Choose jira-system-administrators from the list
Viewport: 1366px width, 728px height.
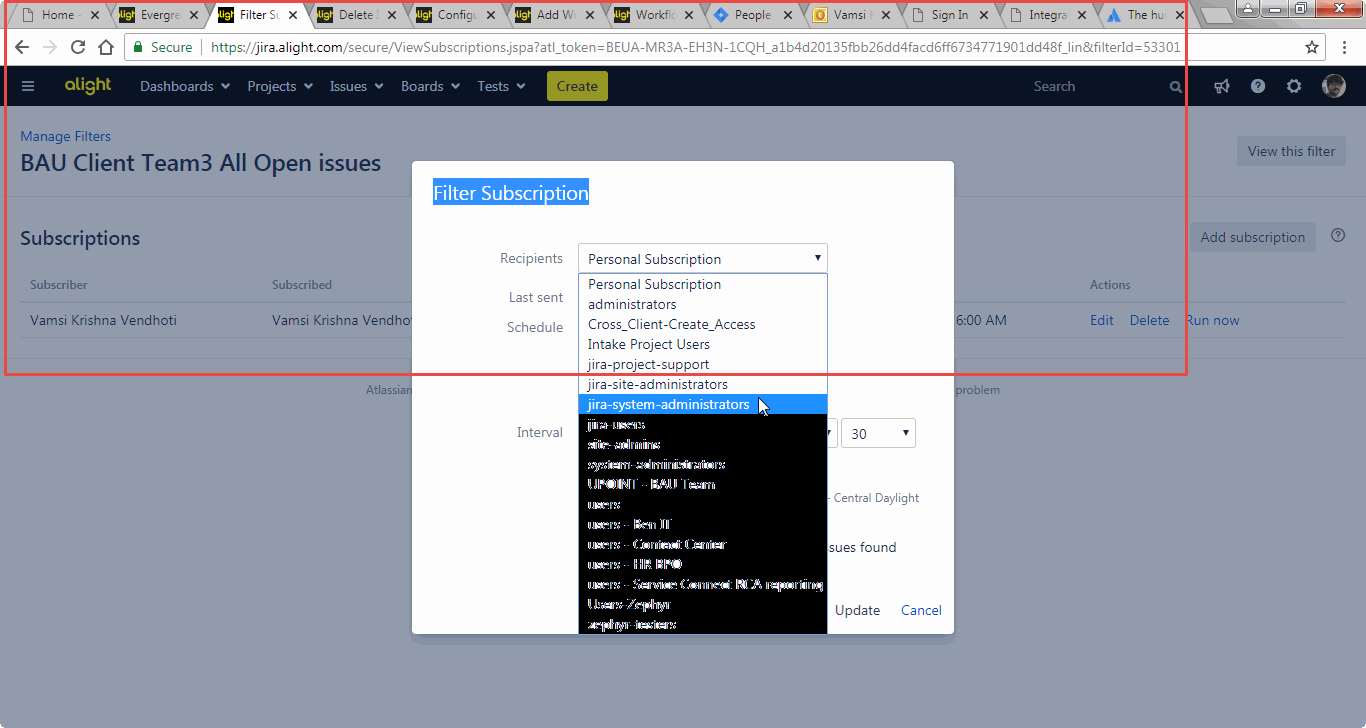(x=703, y=404)
